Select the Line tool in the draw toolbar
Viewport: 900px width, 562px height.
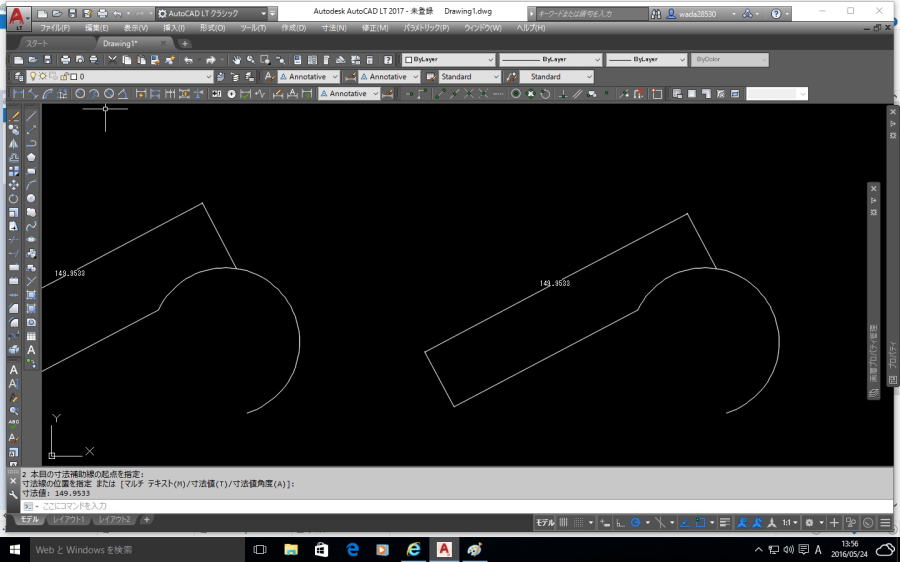31,116
